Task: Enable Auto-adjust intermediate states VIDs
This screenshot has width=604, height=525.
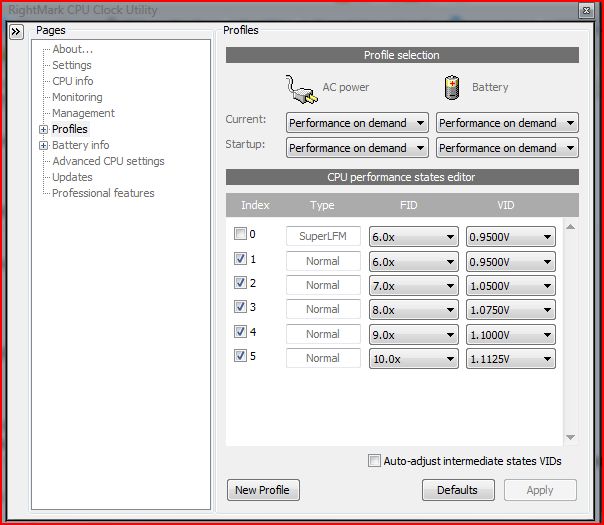Action: point(374,461)
